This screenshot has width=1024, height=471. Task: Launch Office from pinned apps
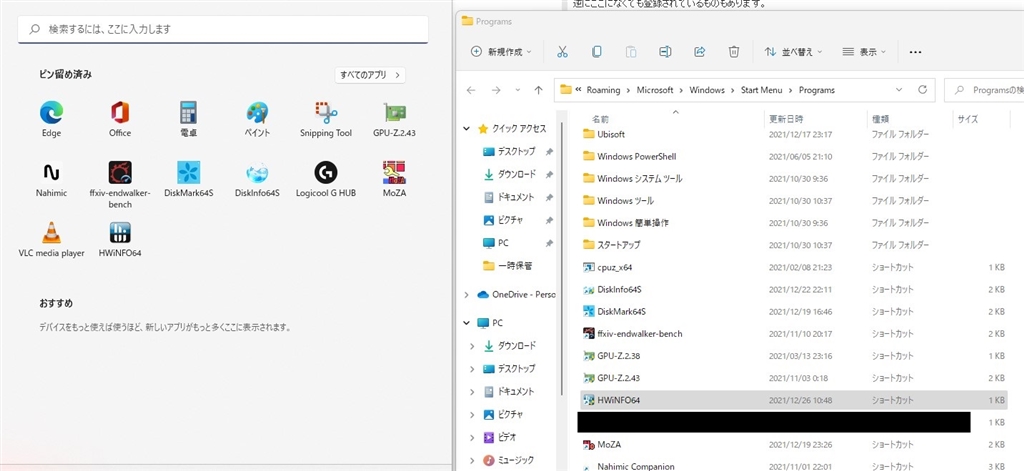(x=120, y=119)
